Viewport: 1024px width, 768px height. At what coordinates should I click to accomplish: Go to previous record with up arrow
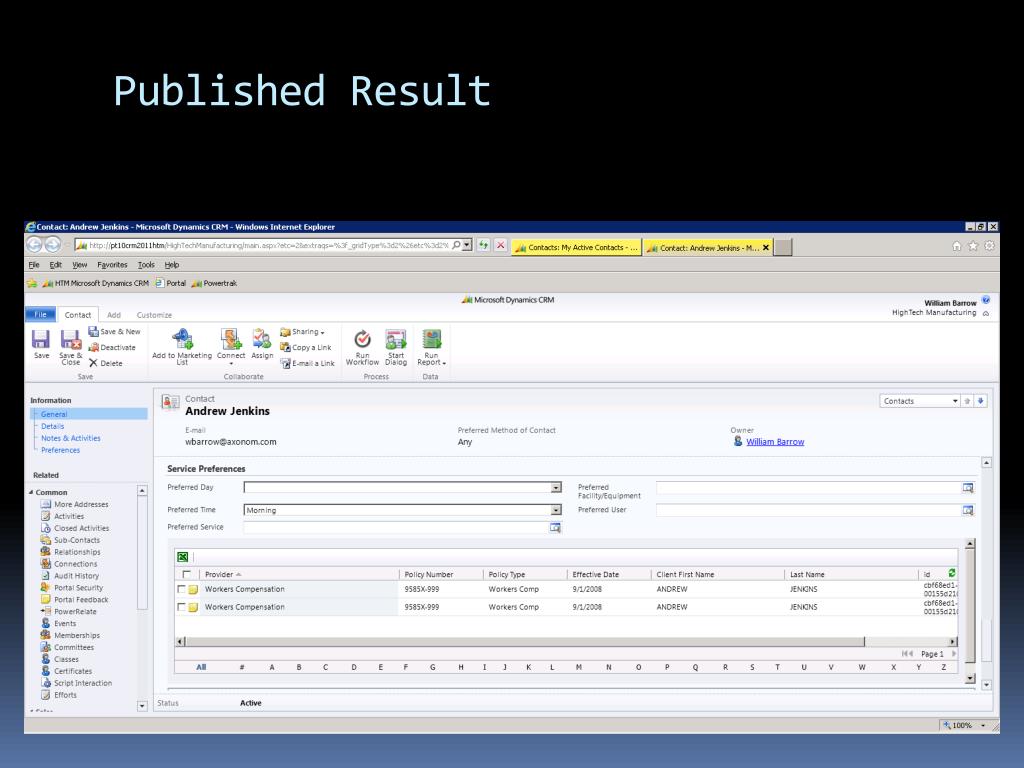967,401
